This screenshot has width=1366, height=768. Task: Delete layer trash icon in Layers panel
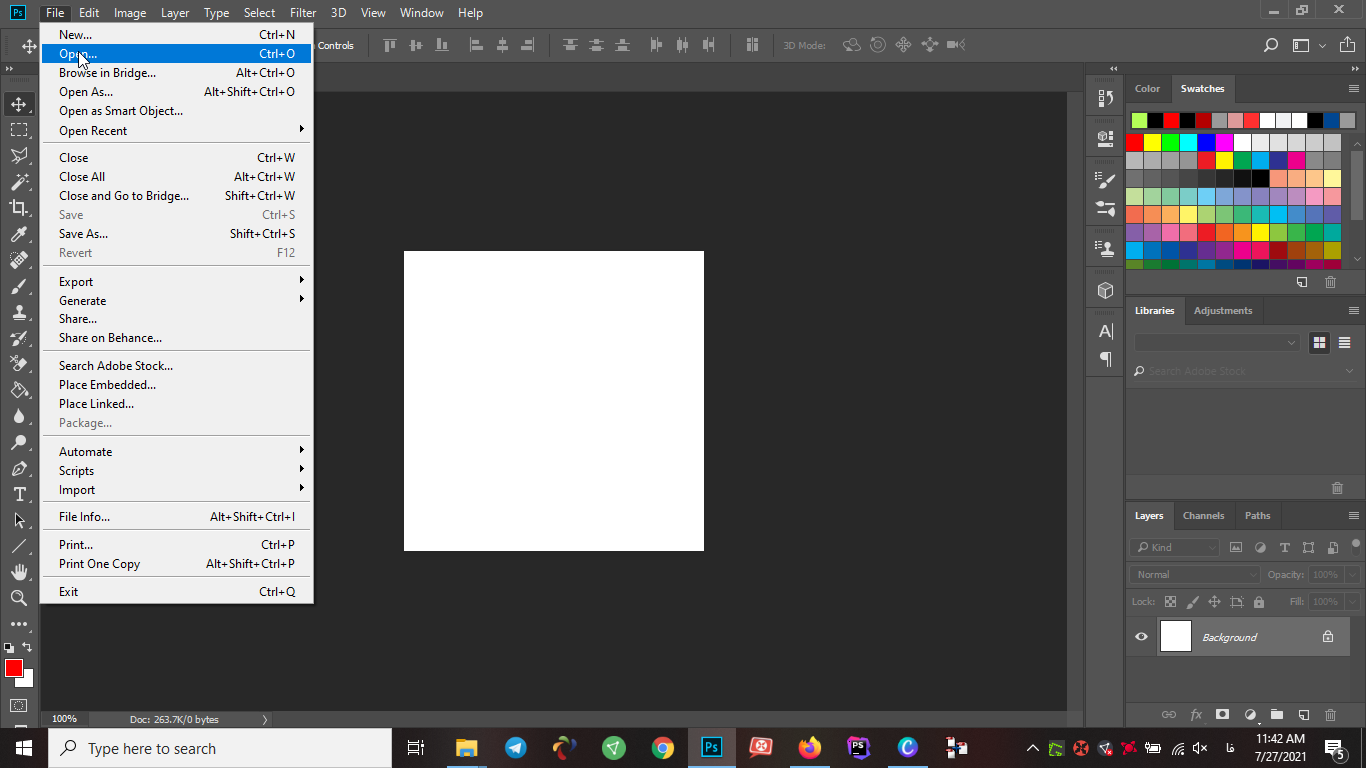(1330, 715)
